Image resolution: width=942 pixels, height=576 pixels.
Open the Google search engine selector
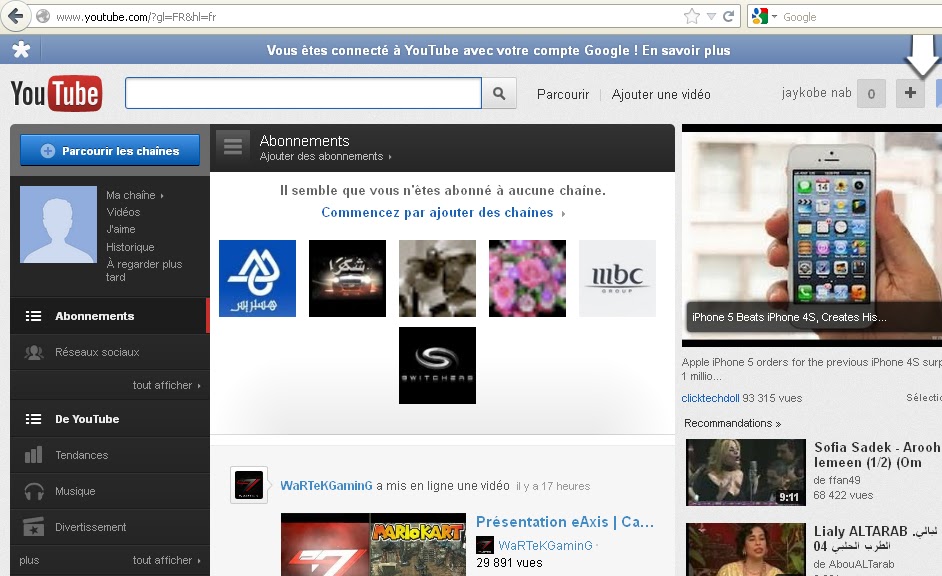click(x=764, y=17)
